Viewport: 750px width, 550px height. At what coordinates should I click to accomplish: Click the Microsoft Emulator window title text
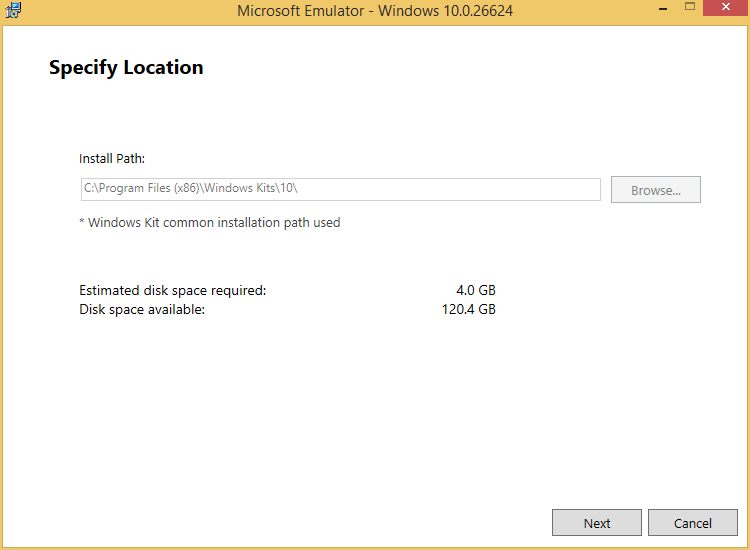(375, 11)
